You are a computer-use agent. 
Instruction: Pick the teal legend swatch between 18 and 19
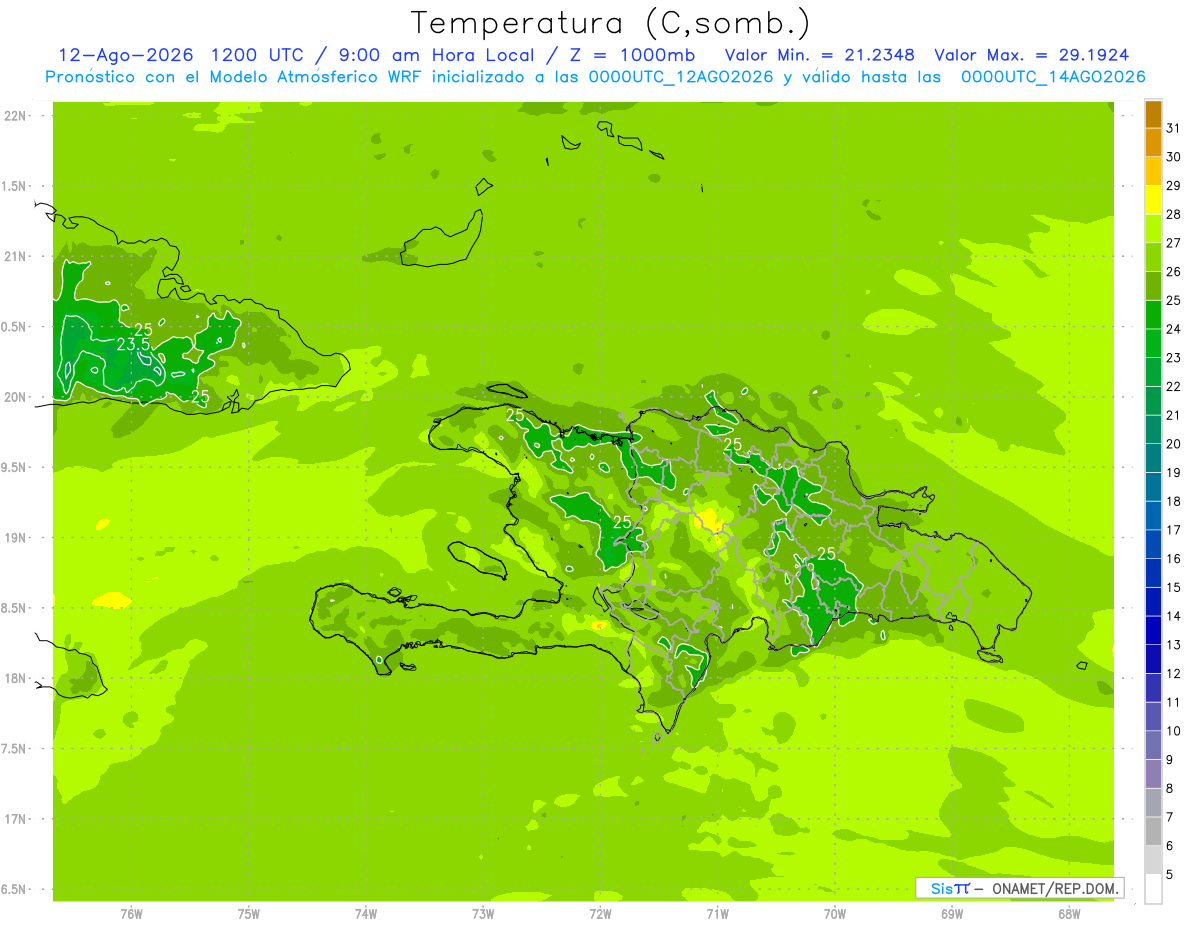point(1153,487)
